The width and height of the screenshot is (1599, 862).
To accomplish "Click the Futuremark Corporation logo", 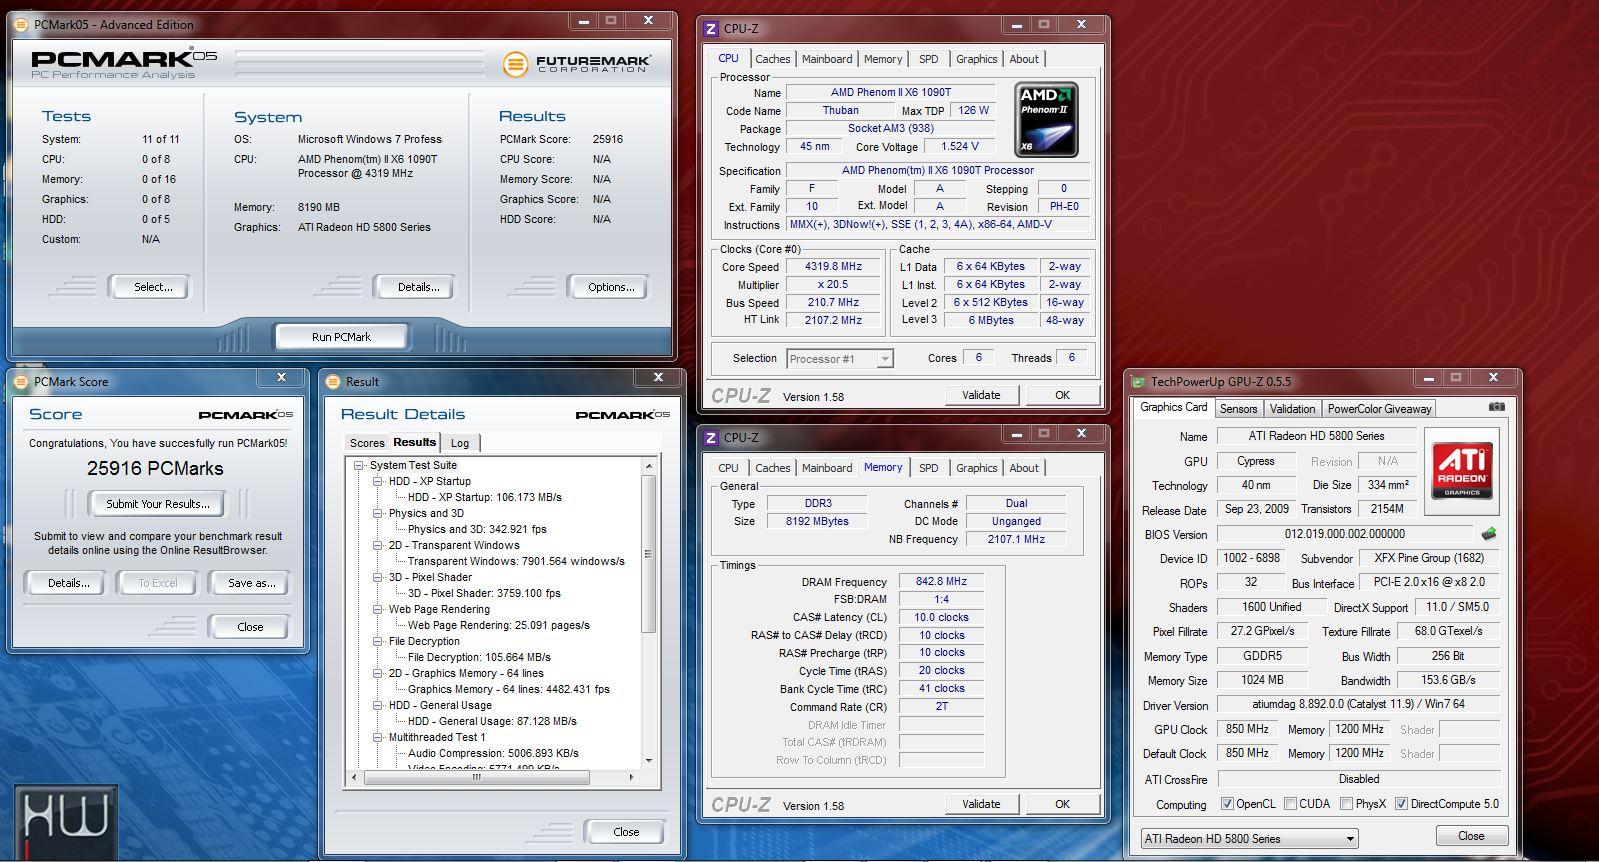I will click(x=576, y=64).
